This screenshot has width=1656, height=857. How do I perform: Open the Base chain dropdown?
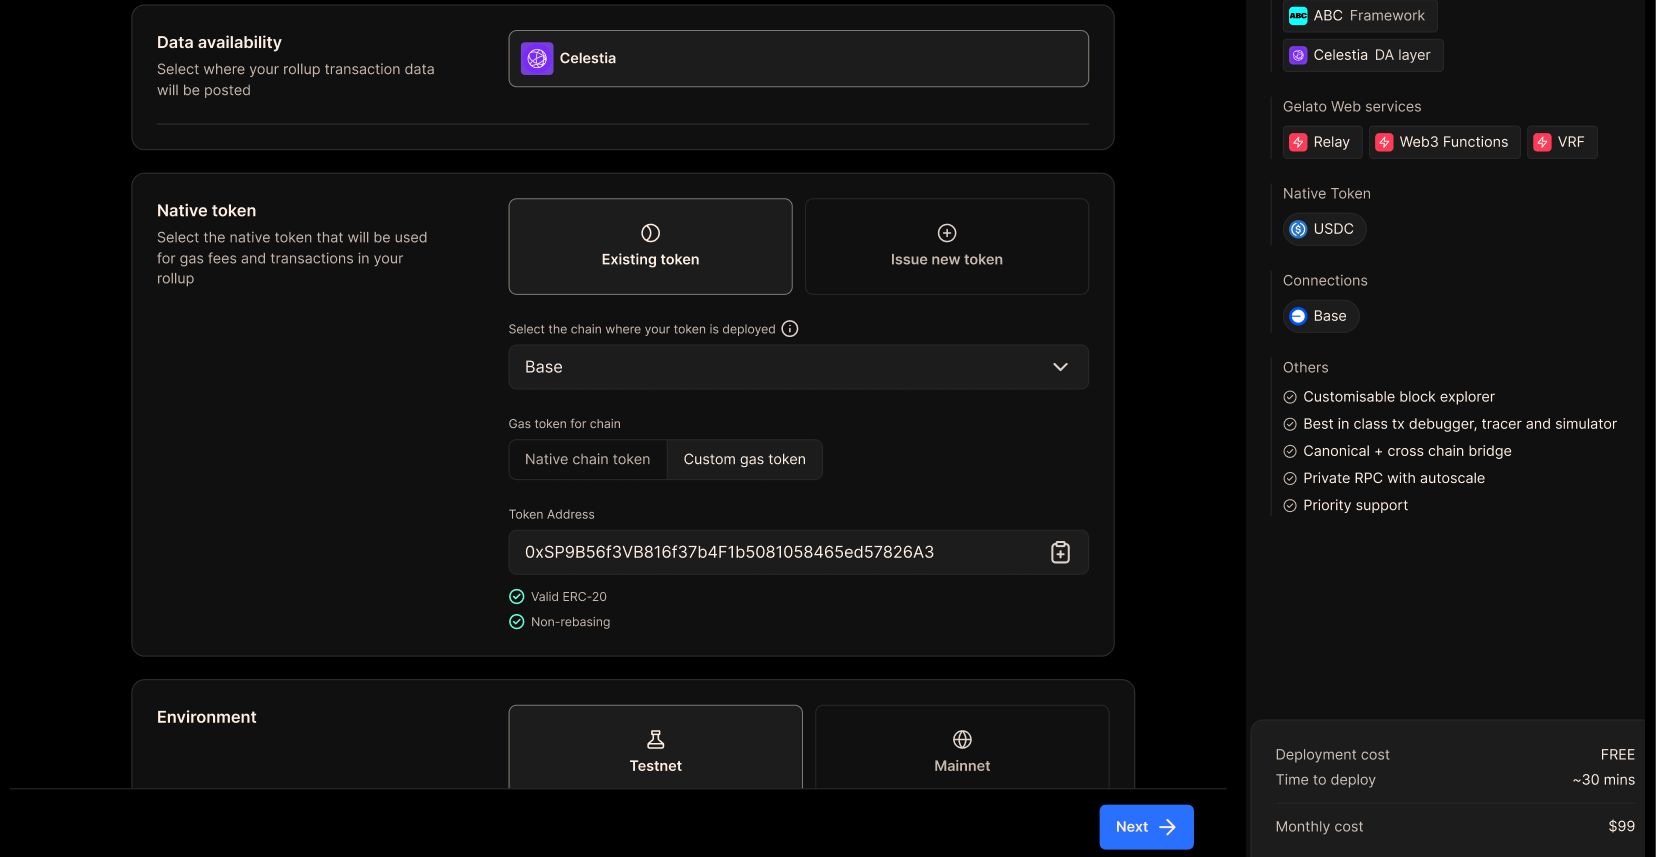[799, 367]
